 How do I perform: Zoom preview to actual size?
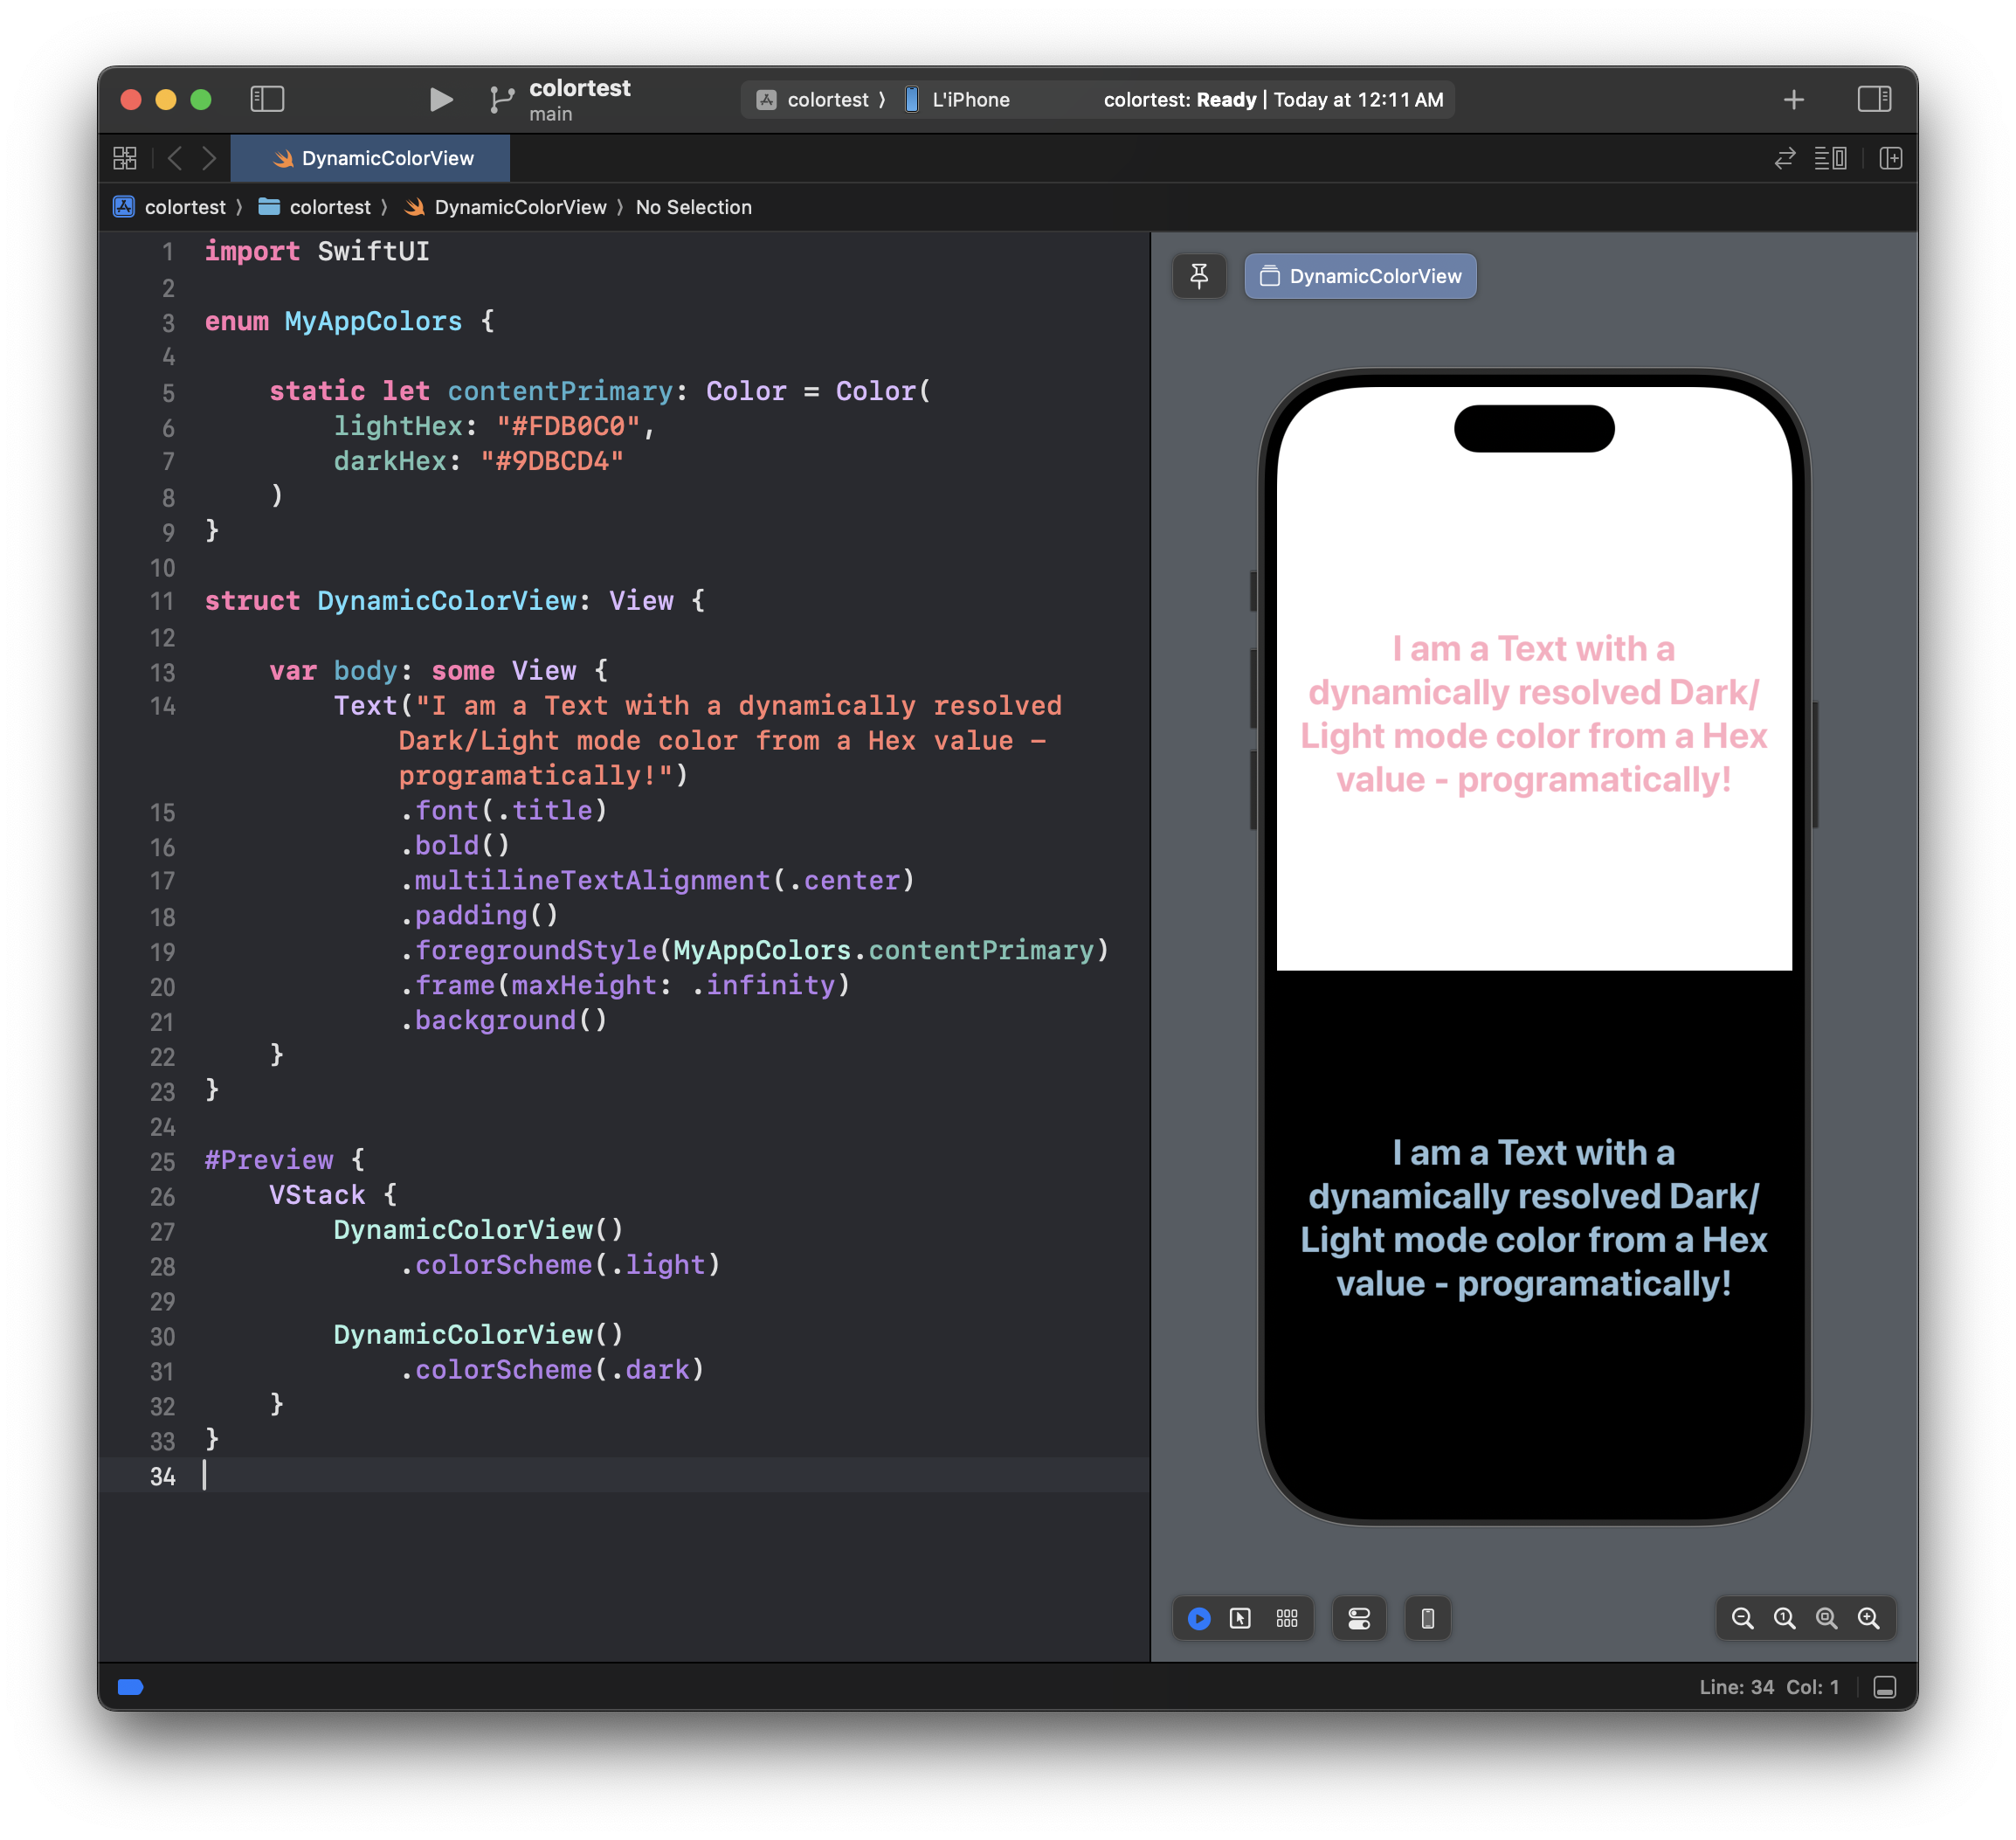[x=1784, y=1618]
